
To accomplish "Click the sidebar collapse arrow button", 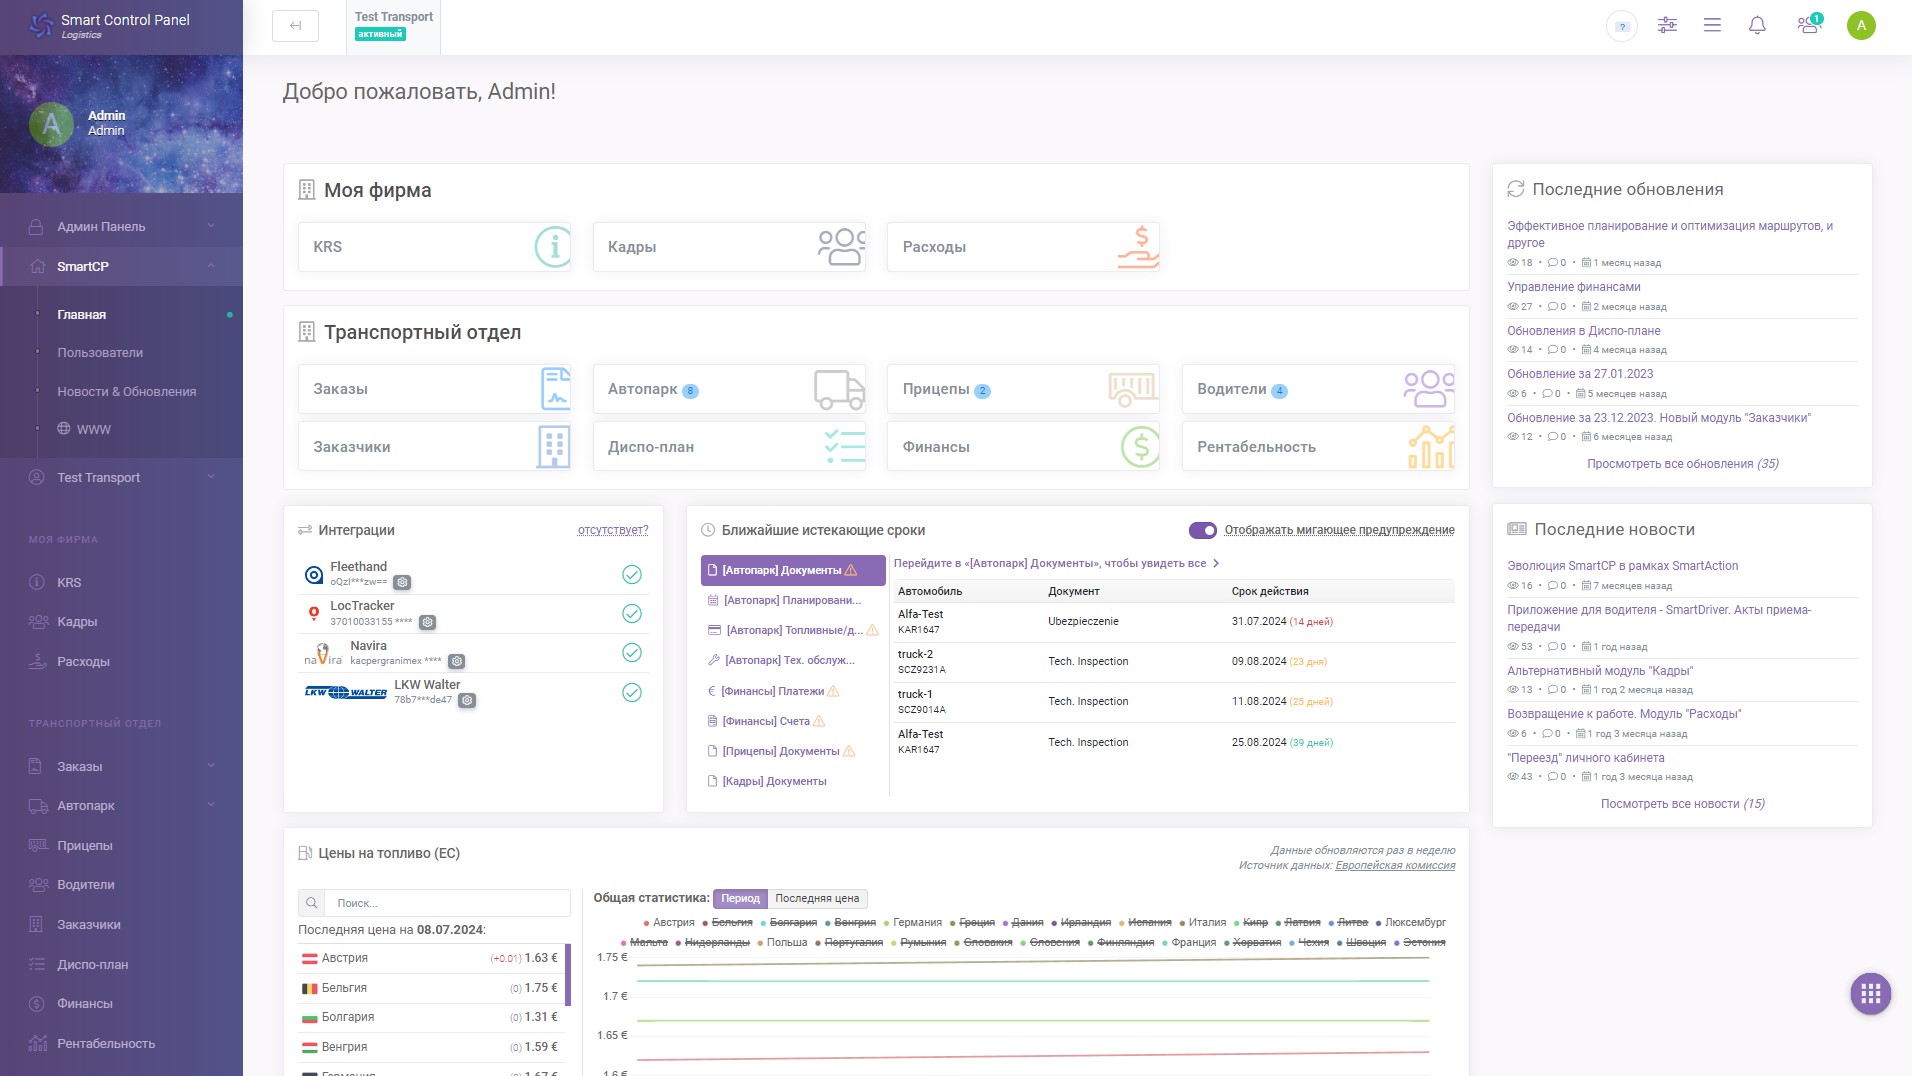I will pyautogui.click(x=295, y=26).
